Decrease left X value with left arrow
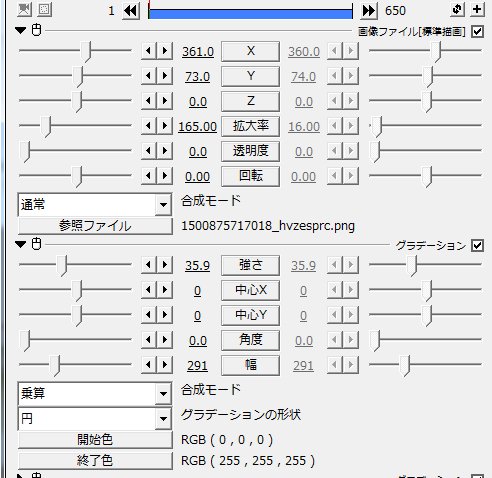 [148, 51]
